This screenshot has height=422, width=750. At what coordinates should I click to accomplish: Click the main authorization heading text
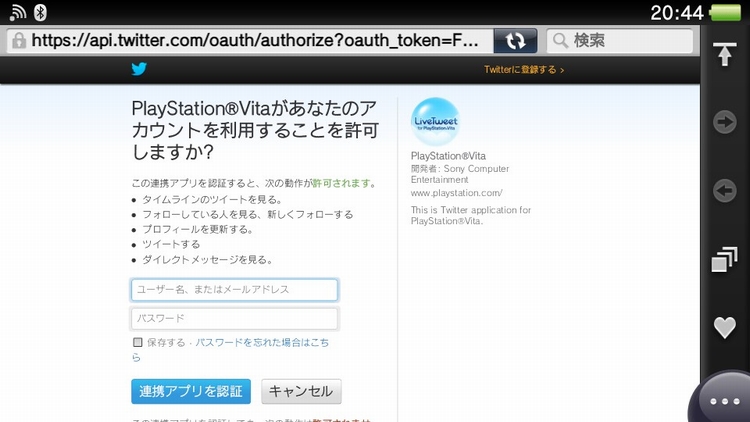pos(255,130)
